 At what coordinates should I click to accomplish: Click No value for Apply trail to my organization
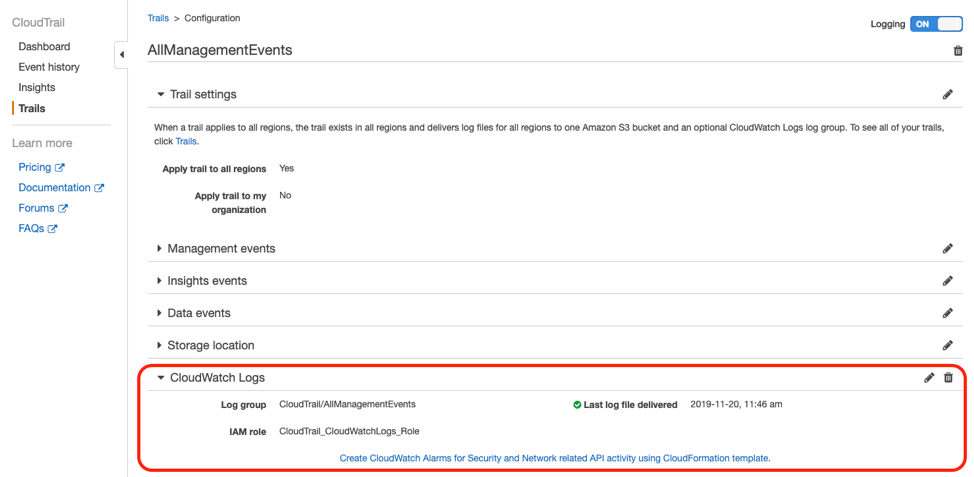[285, 195]
